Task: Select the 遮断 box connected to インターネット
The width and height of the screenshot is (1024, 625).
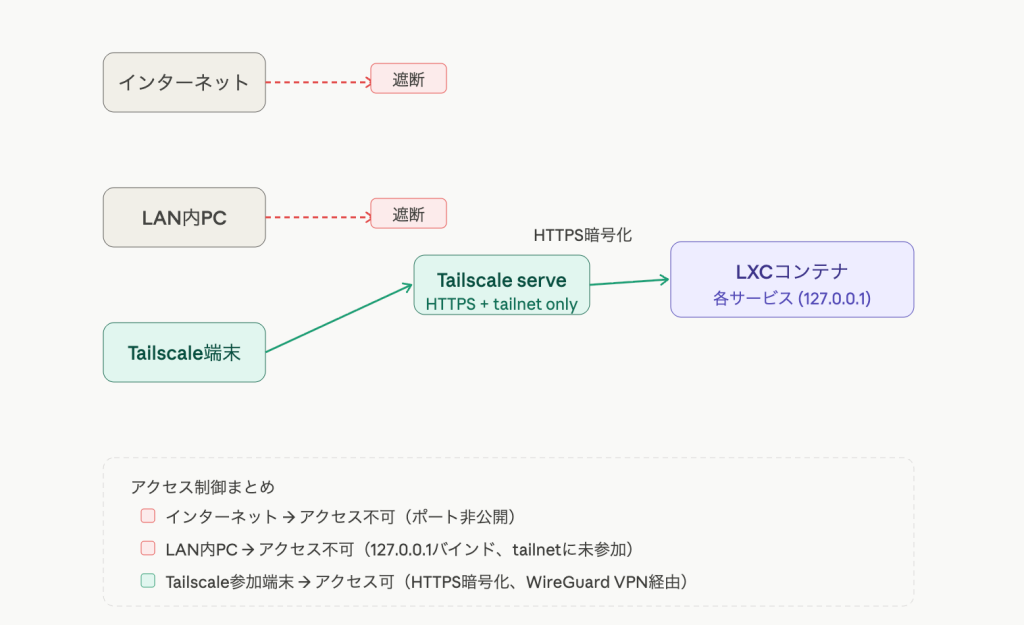Action: pos(408,79)
